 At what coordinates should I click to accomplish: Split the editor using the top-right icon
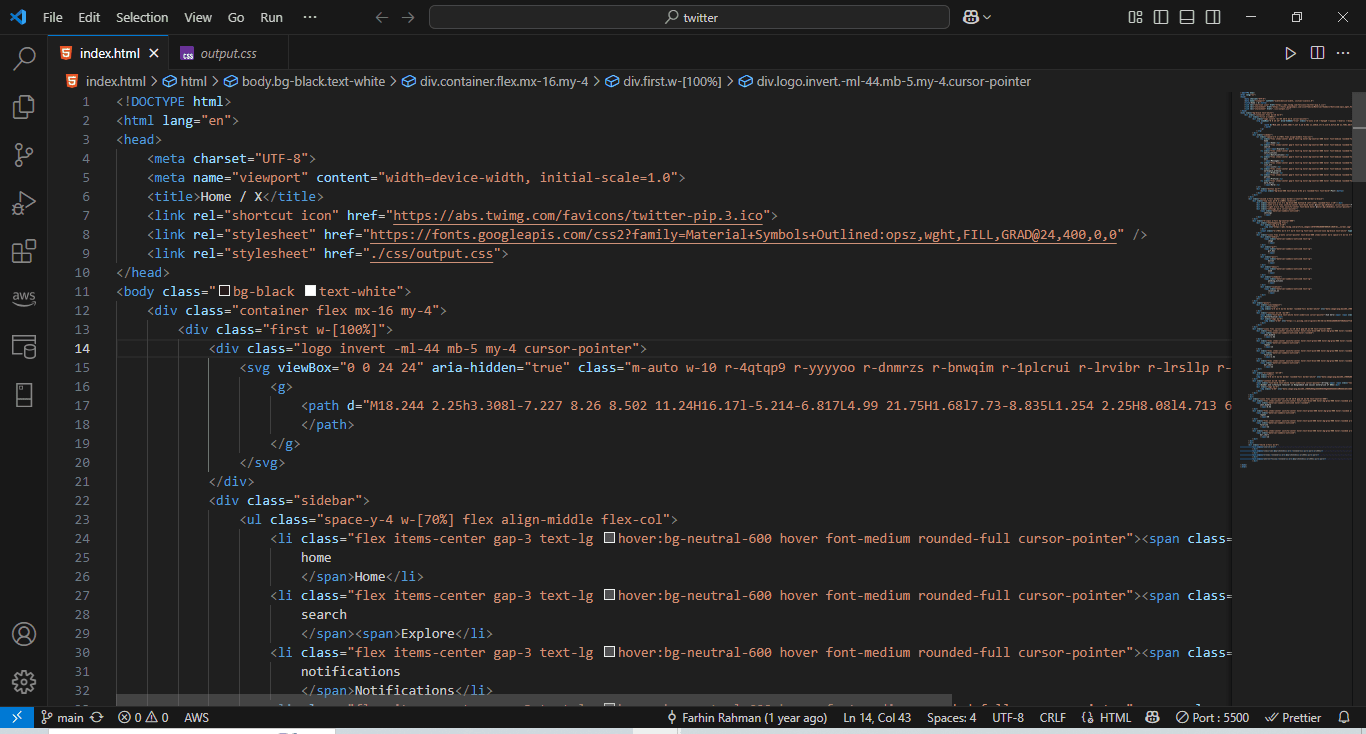(1317, 53)
